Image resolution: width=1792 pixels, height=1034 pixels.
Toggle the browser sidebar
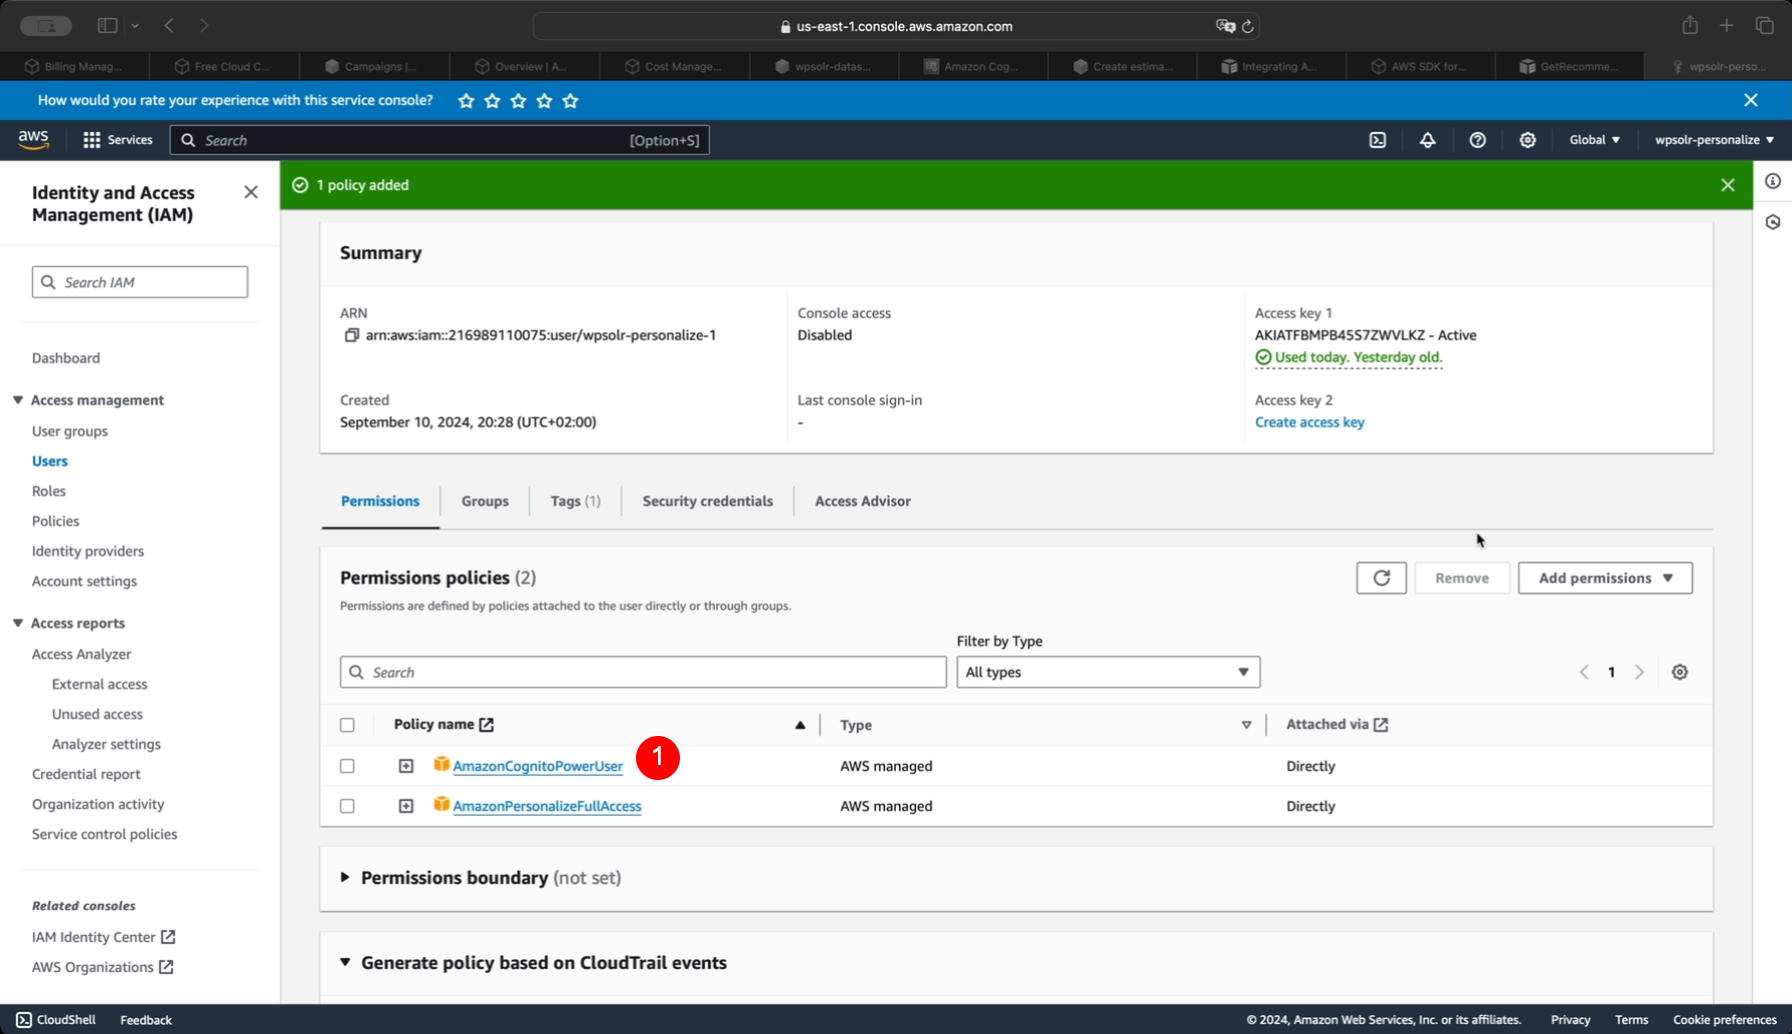click(107, 25)
